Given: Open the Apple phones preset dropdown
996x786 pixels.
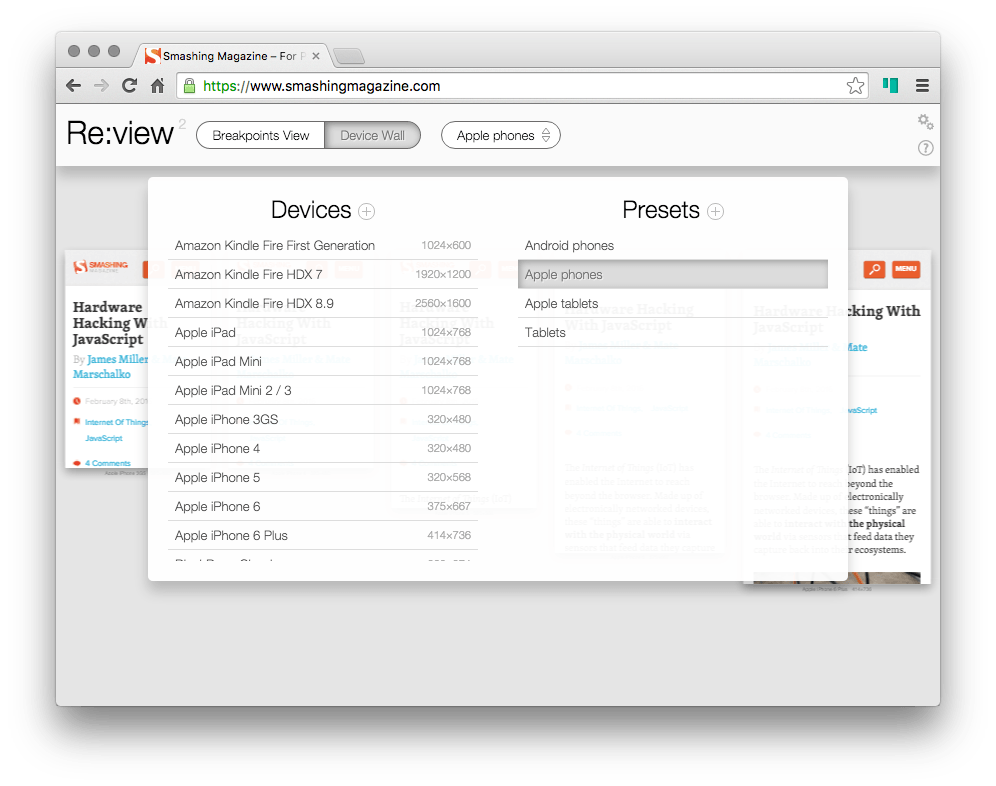Looking at the screenshot, I should [501, 135].
